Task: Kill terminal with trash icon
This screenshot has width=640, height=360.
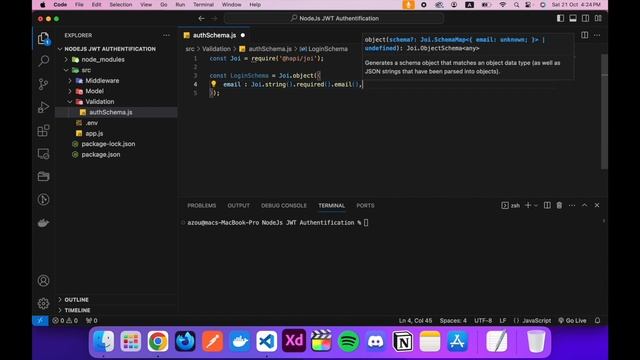Action: 559,205
